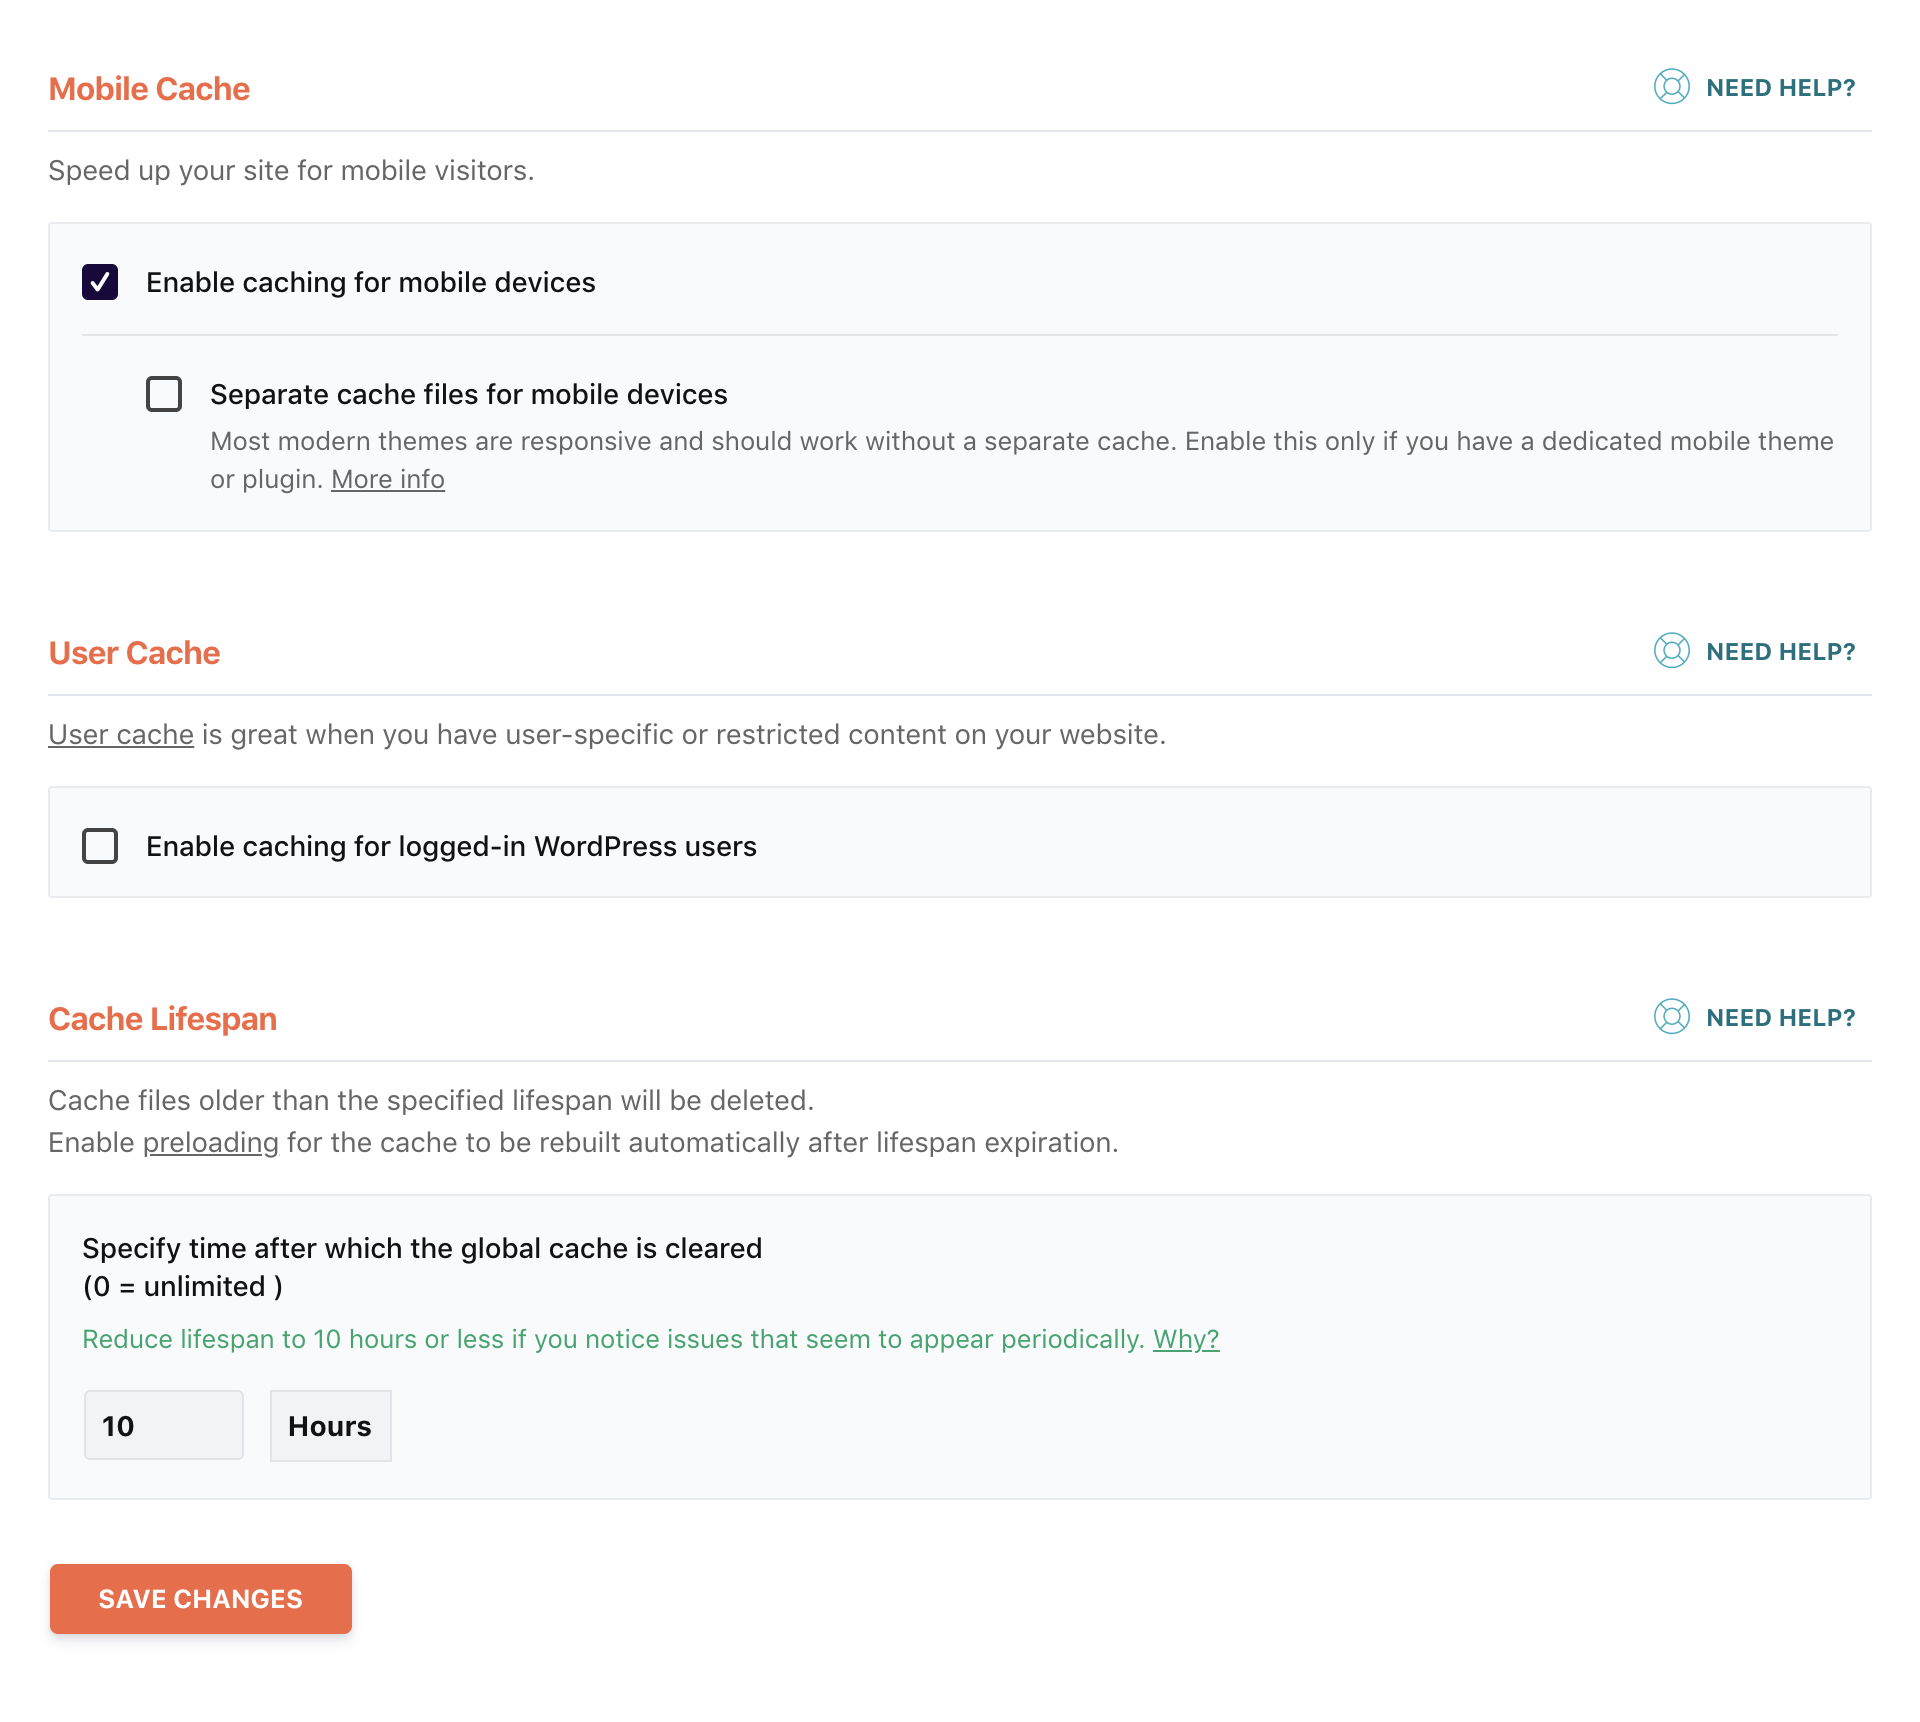Image resolution: width=1920 pixels, height=1722 pixels.
Task: Open NEED HELP? for Cache Lifespan
Action: 1780,1018
